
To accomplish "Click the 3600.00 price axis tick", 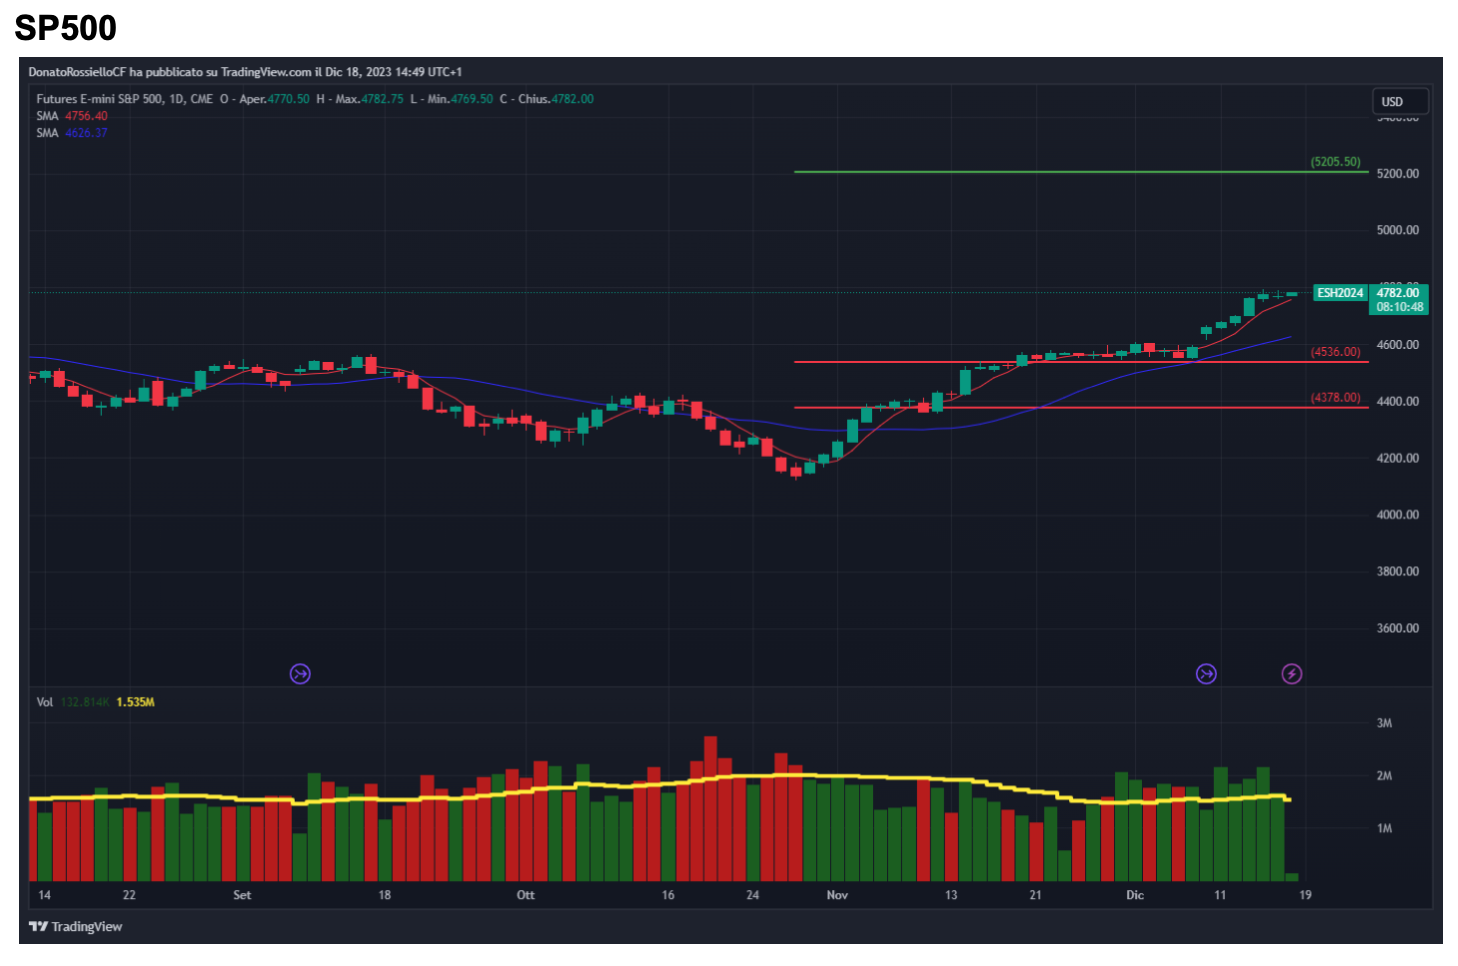I will 1398,629.
